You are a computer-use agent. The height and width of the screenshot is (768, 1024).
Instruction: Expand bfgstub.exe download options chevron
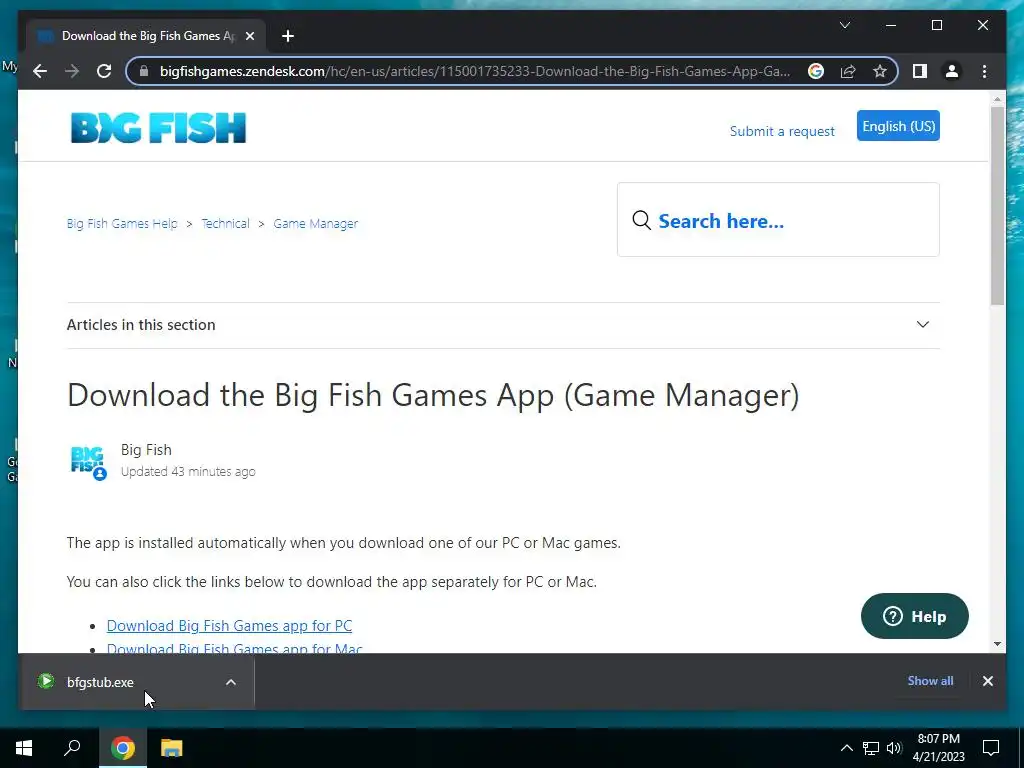(x=231, y=682)
